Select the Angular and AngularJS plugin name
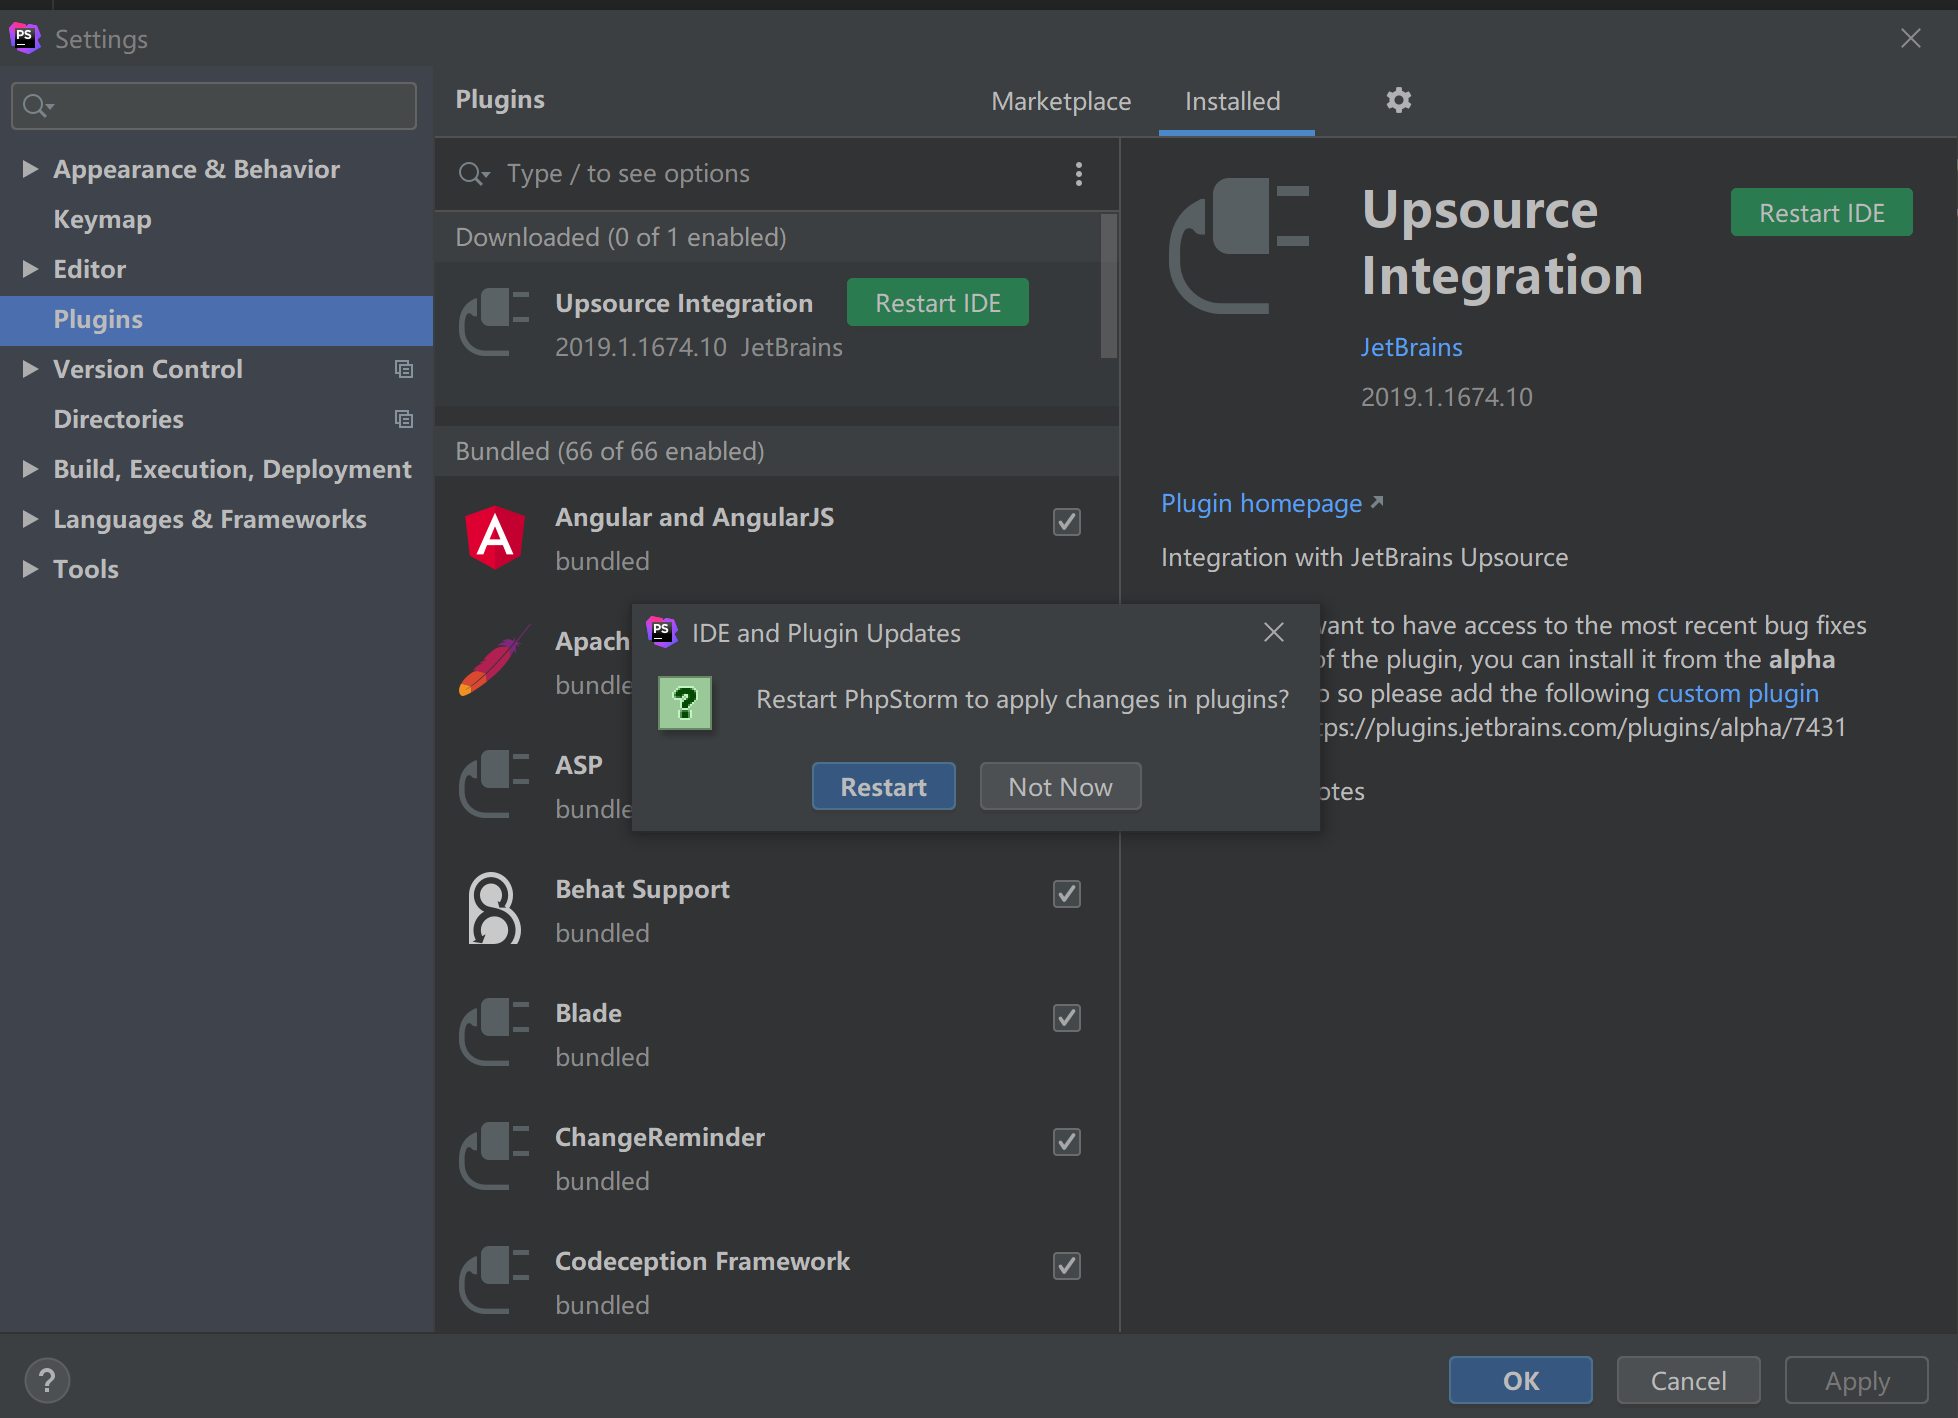Viewport: 1958px width, 1418px height. (694, 517)
